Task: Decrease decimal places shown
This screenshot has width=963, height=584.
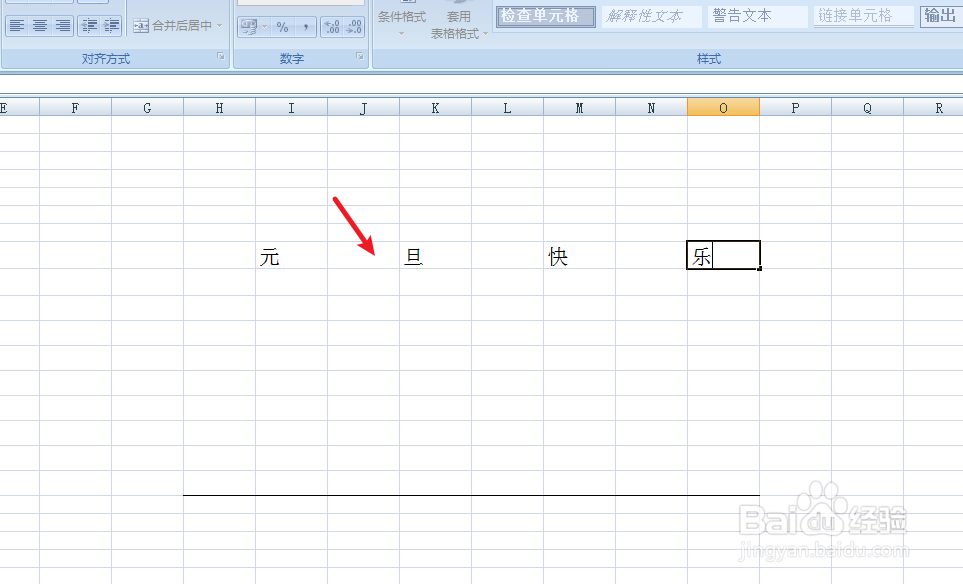Action: click(353, 27)
